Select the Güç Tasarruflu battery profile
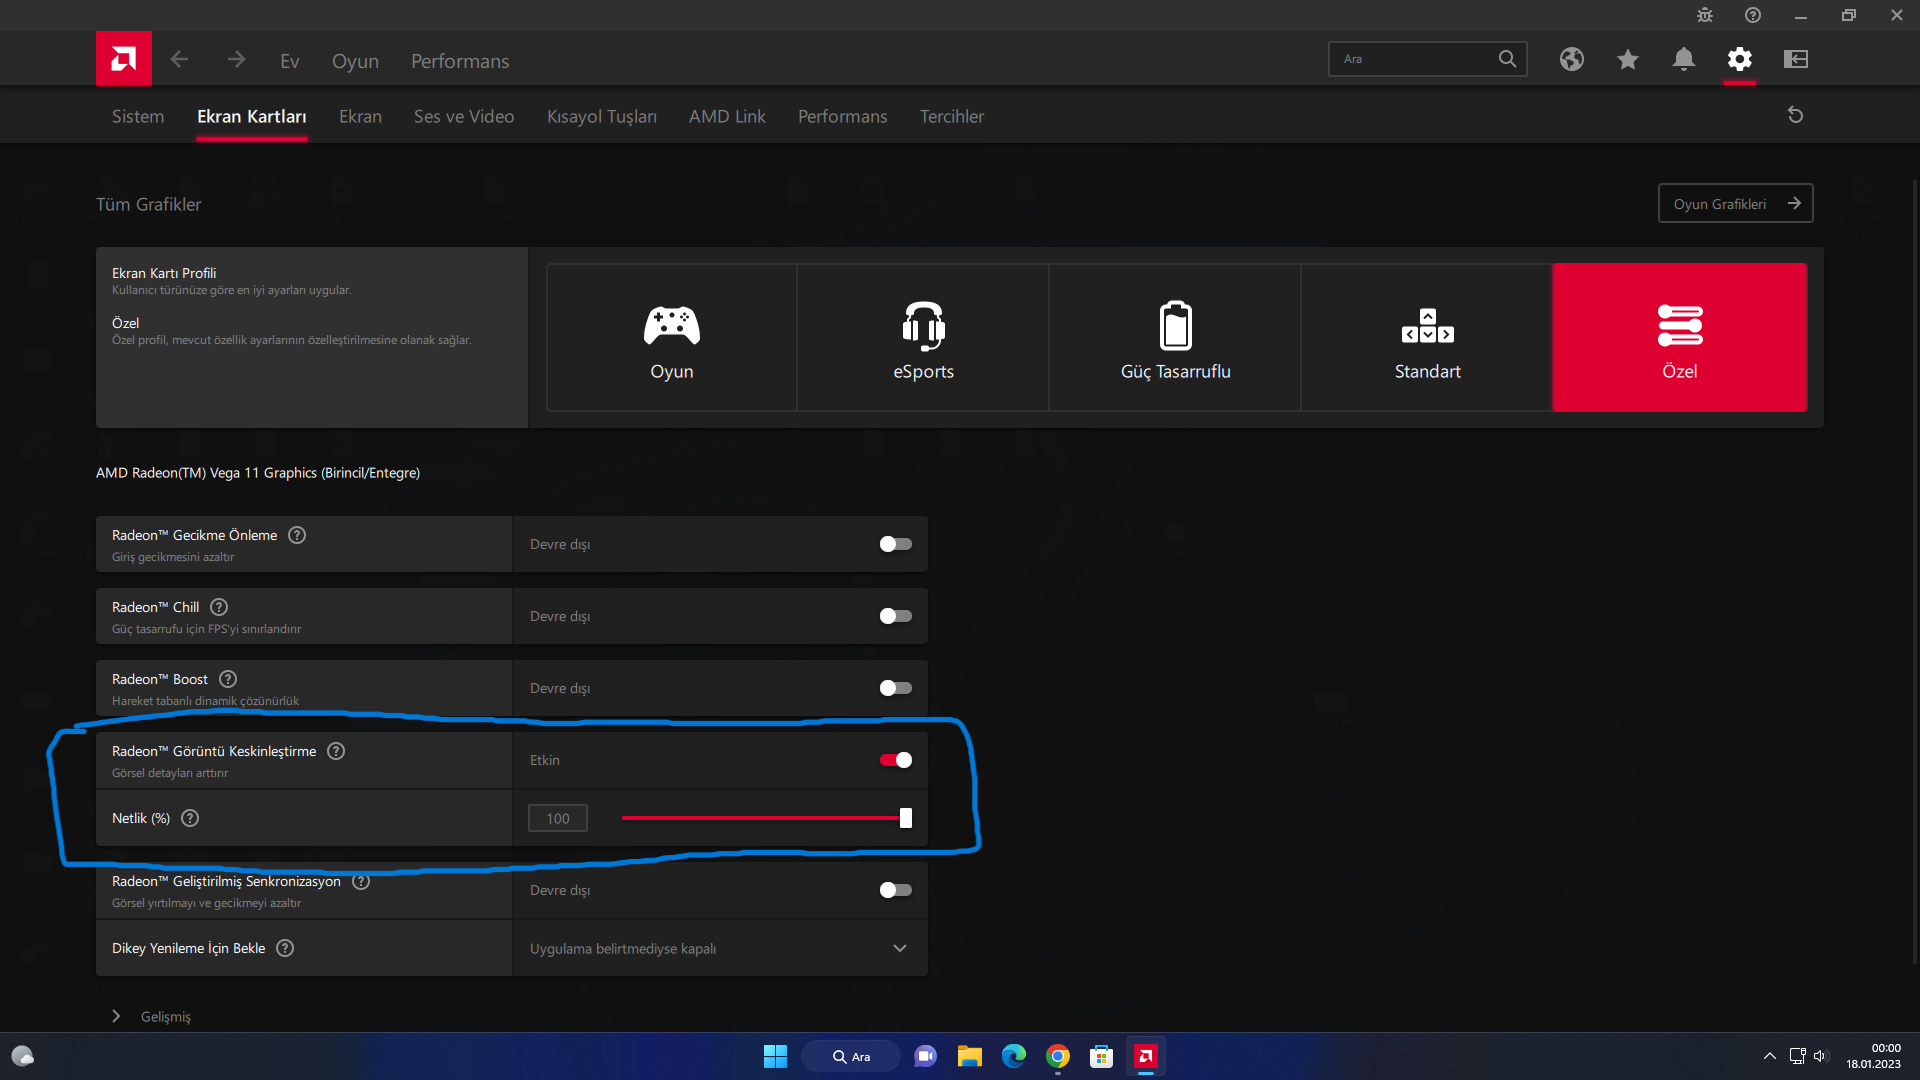This screenshot has height=1080, width=1920. point(1176,338)
